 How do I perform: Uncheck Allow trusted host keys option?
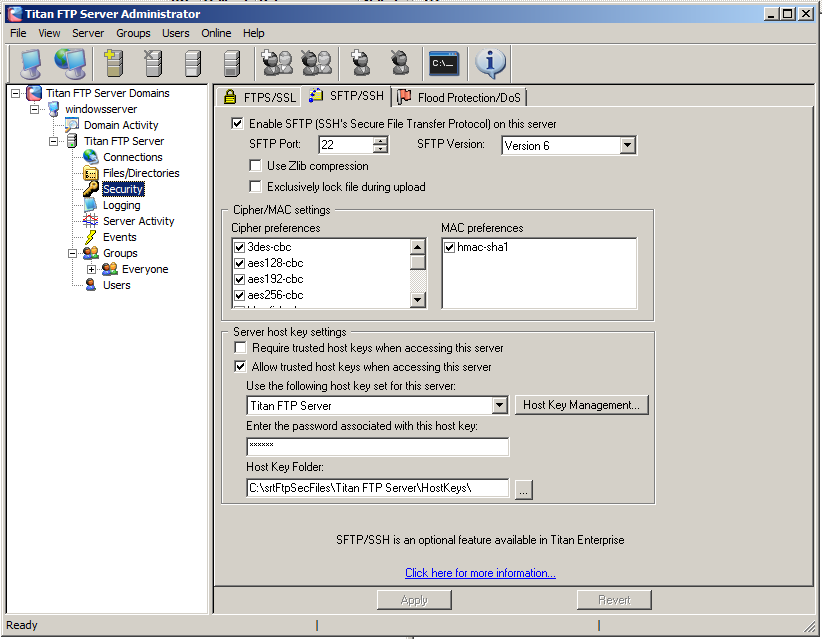240,366
